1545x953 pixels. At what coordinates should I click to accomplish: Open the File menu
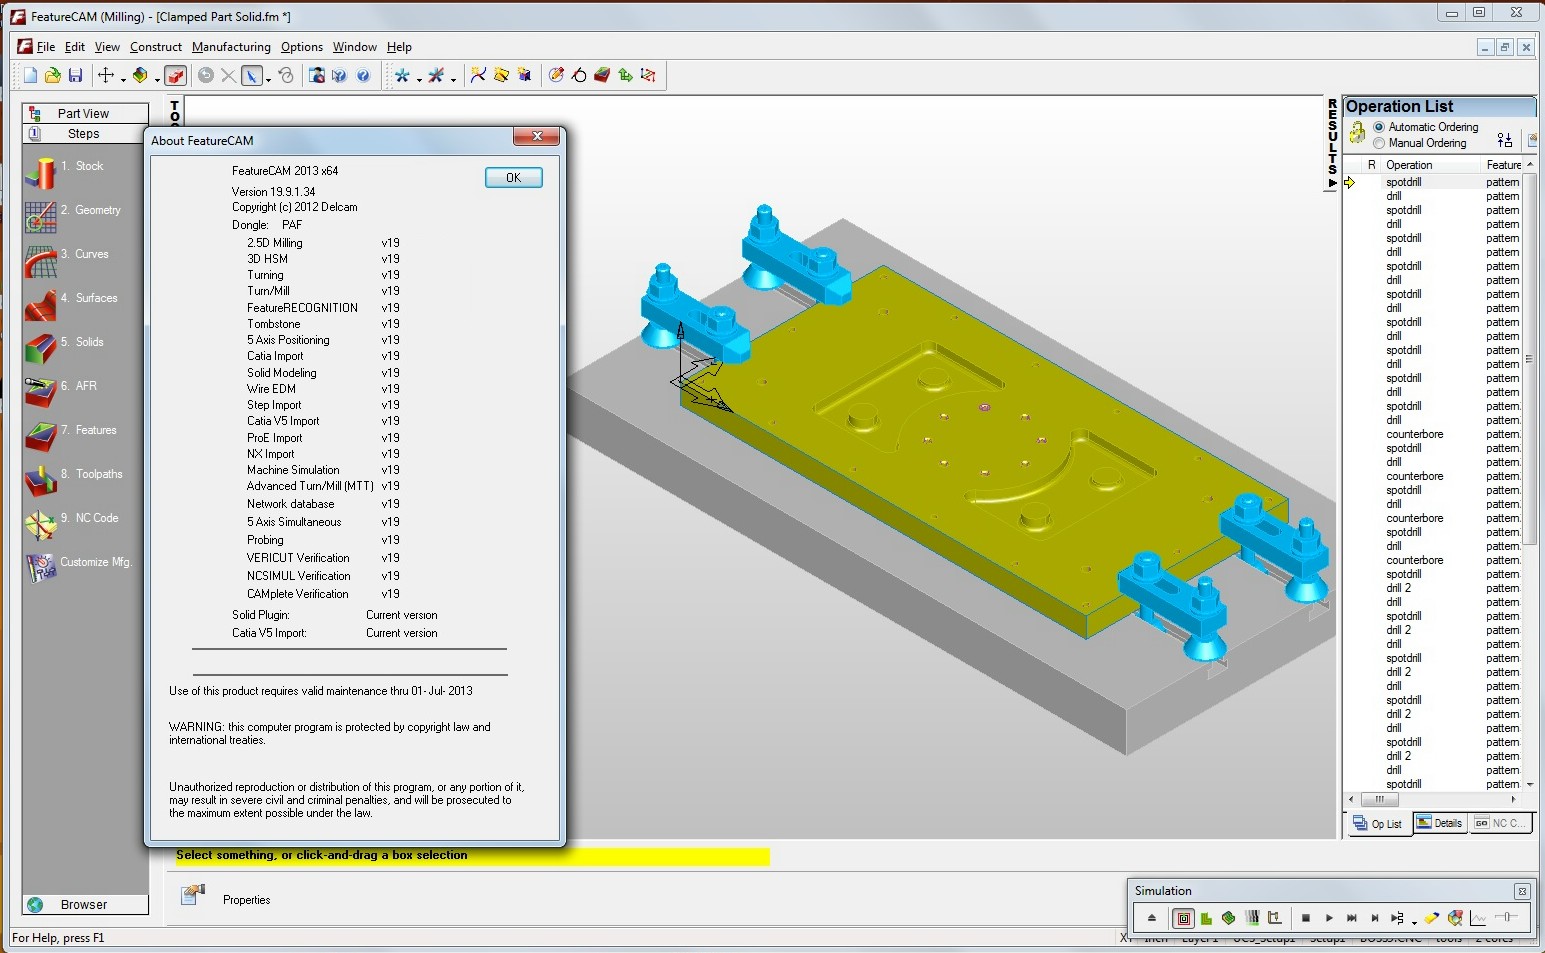click(x=46, y=47)
